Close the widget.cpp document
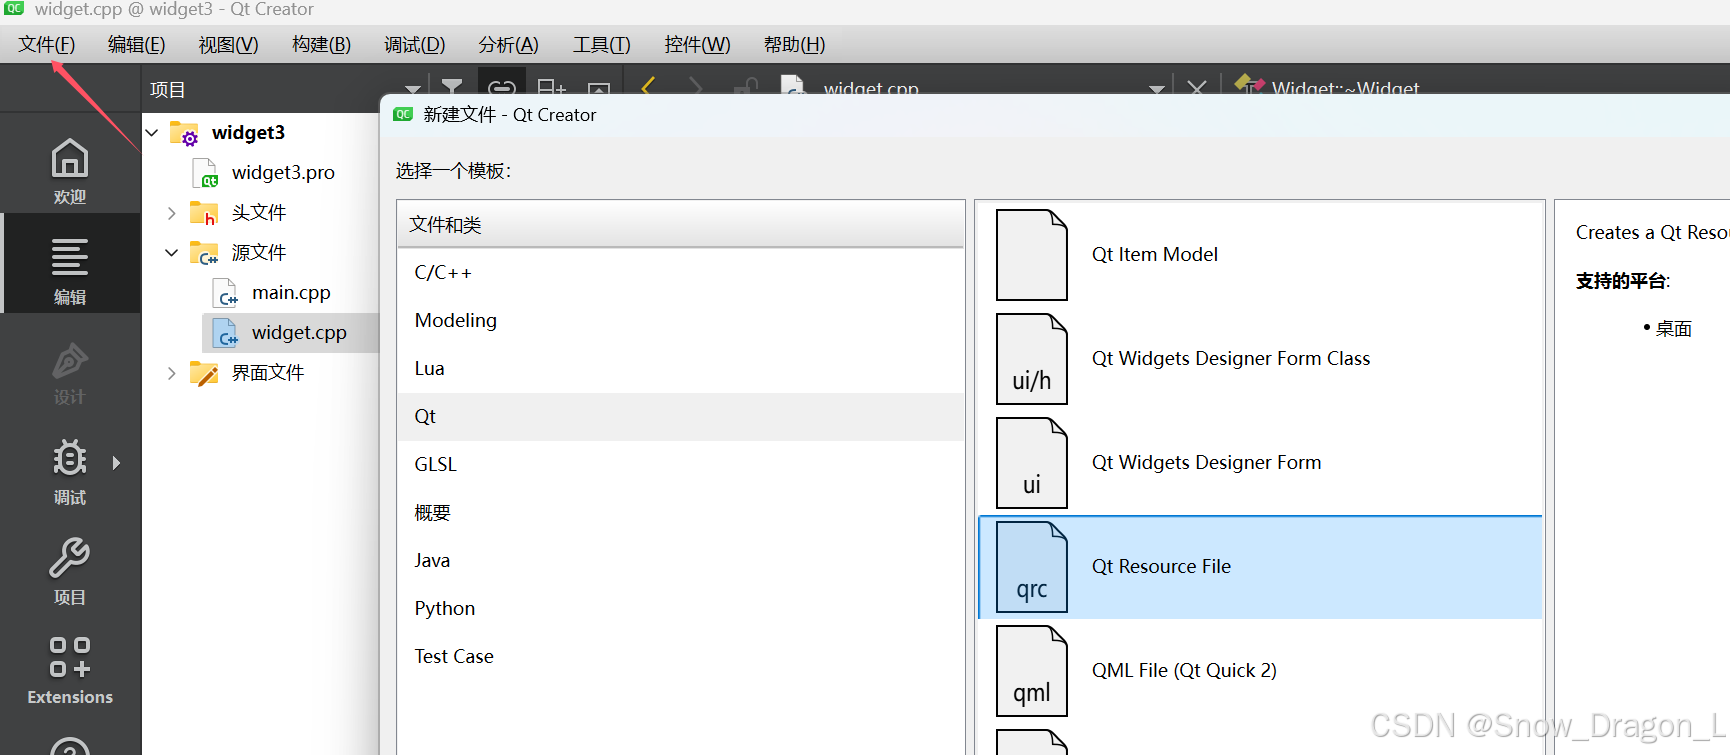 1196,88
